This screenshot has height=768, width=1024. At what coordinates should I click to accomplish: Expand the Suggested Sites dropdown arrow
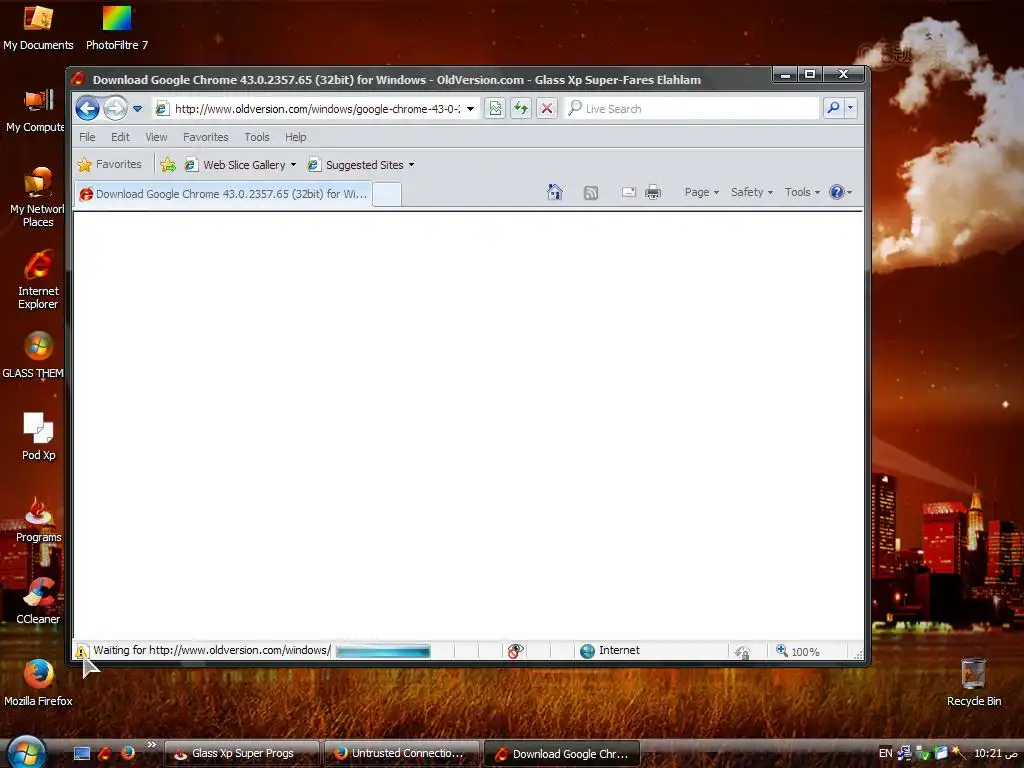click(x=411, y=165)
